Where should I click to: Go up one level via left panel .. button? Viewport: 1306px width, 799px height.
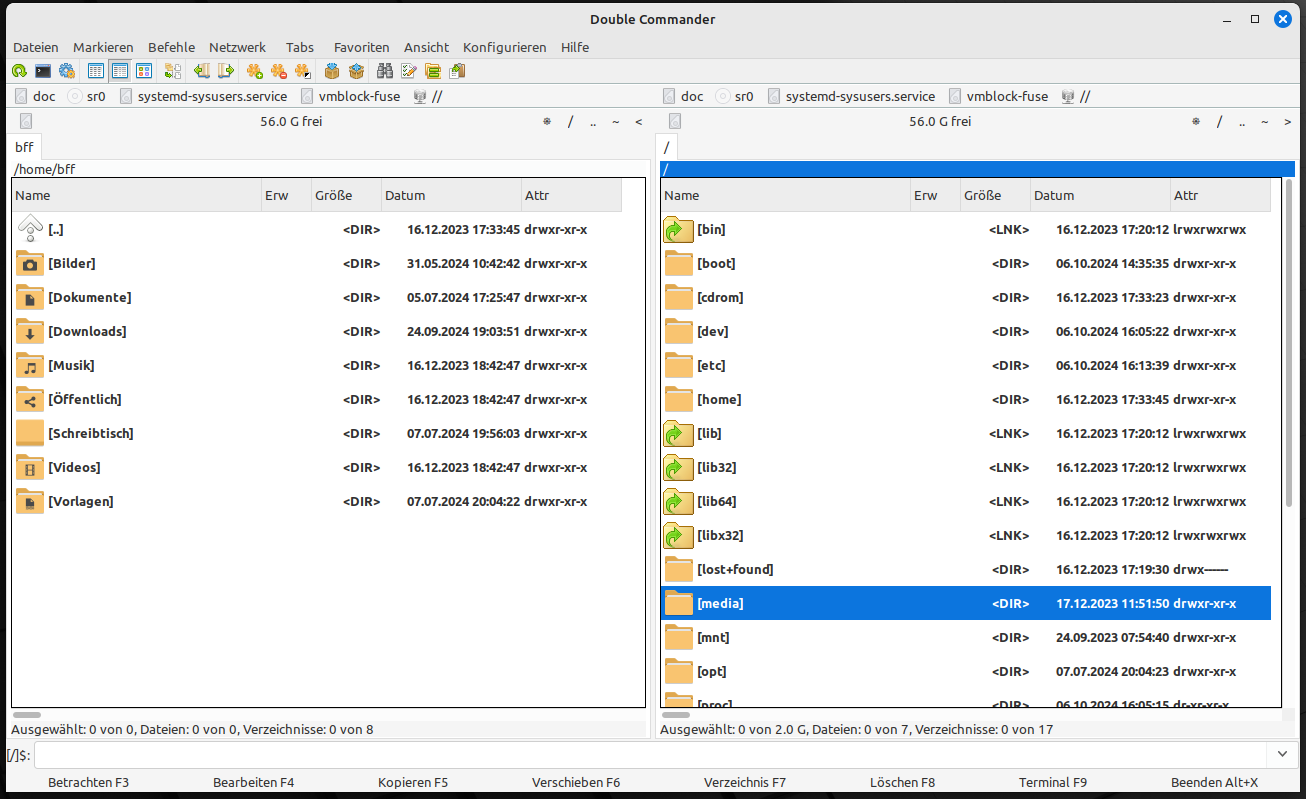point(593,121)
